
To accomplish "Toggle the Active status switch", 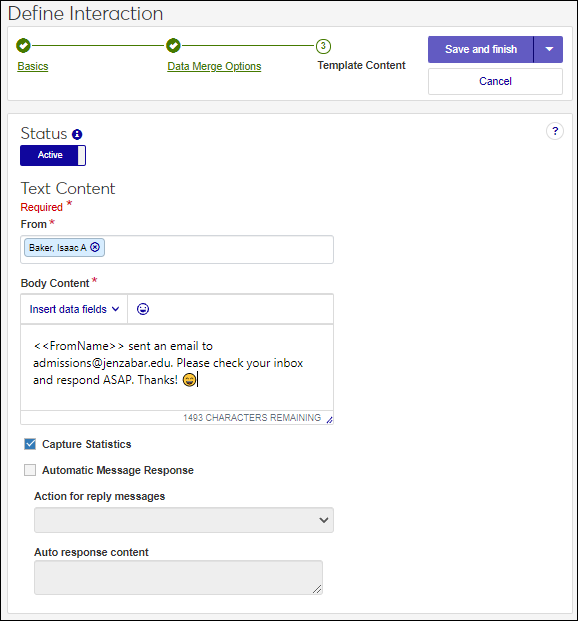I will (53, 155).
